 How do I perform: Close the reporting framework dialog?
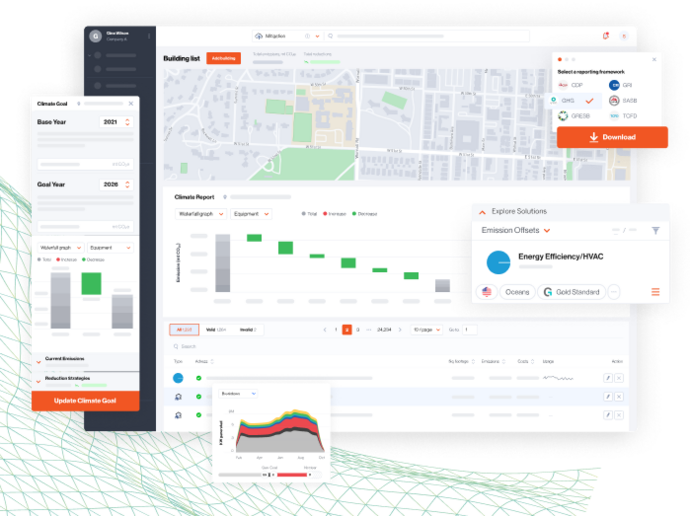tap(654, 59)
